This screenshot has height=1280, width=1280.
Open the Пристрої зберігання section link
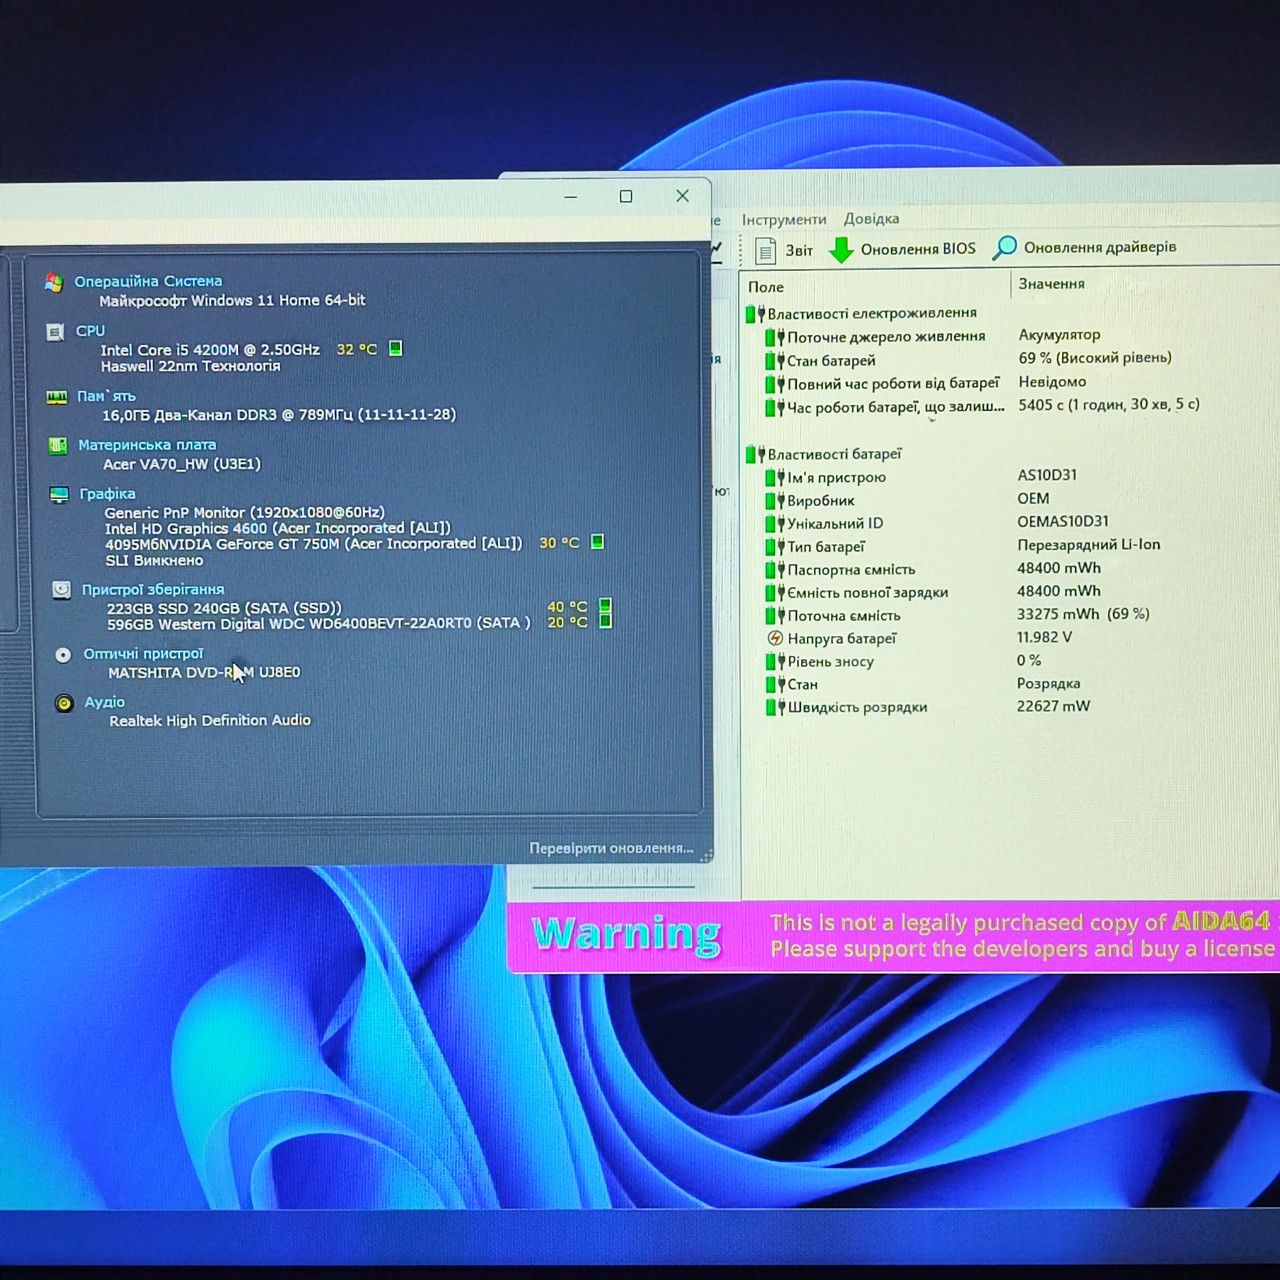(x=153, y=589)
